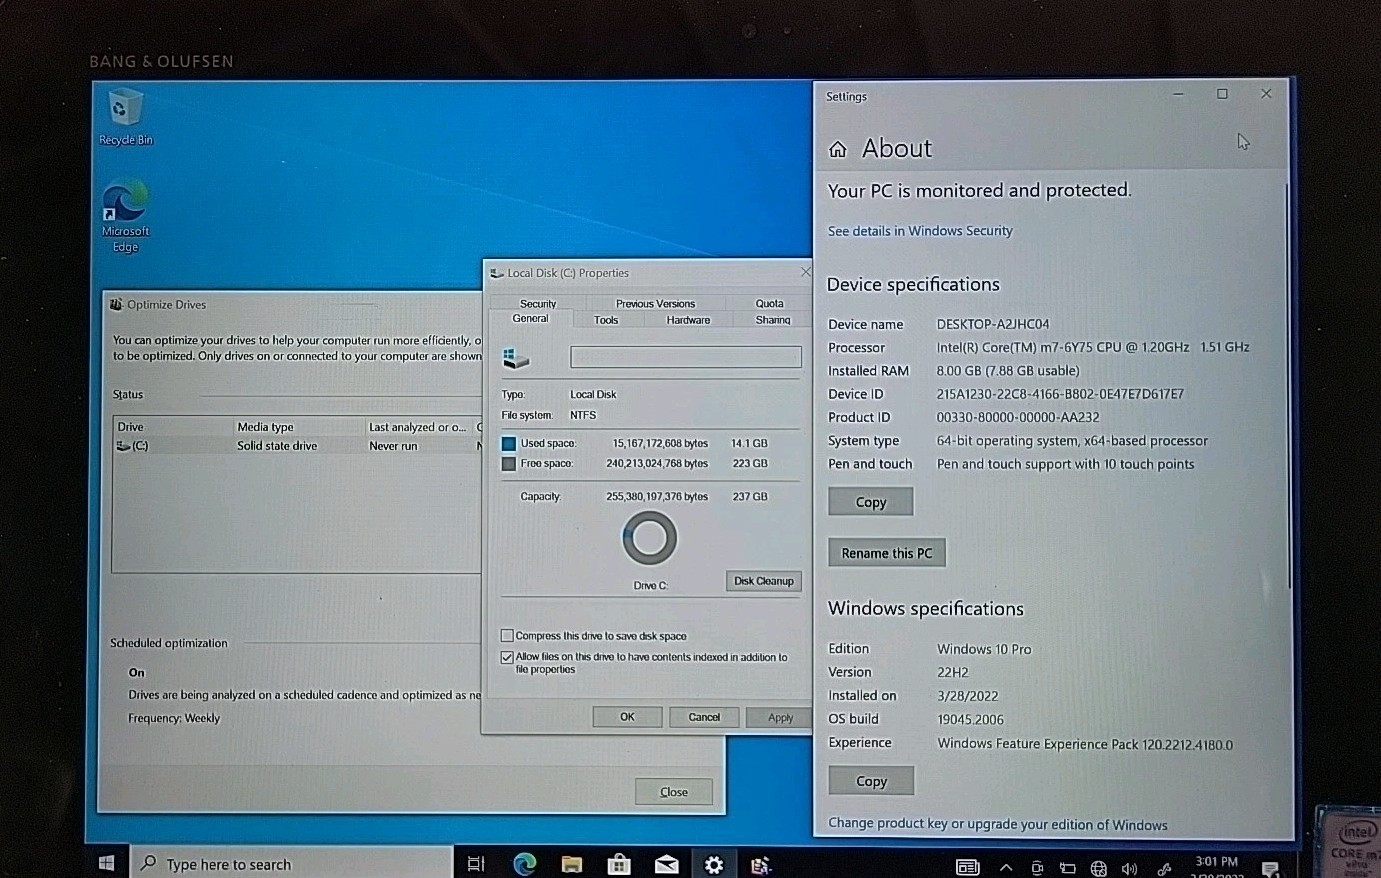Launch Edge from the taskbar
This screenshot has width=1381, height=878.
(x=524, y=864)
